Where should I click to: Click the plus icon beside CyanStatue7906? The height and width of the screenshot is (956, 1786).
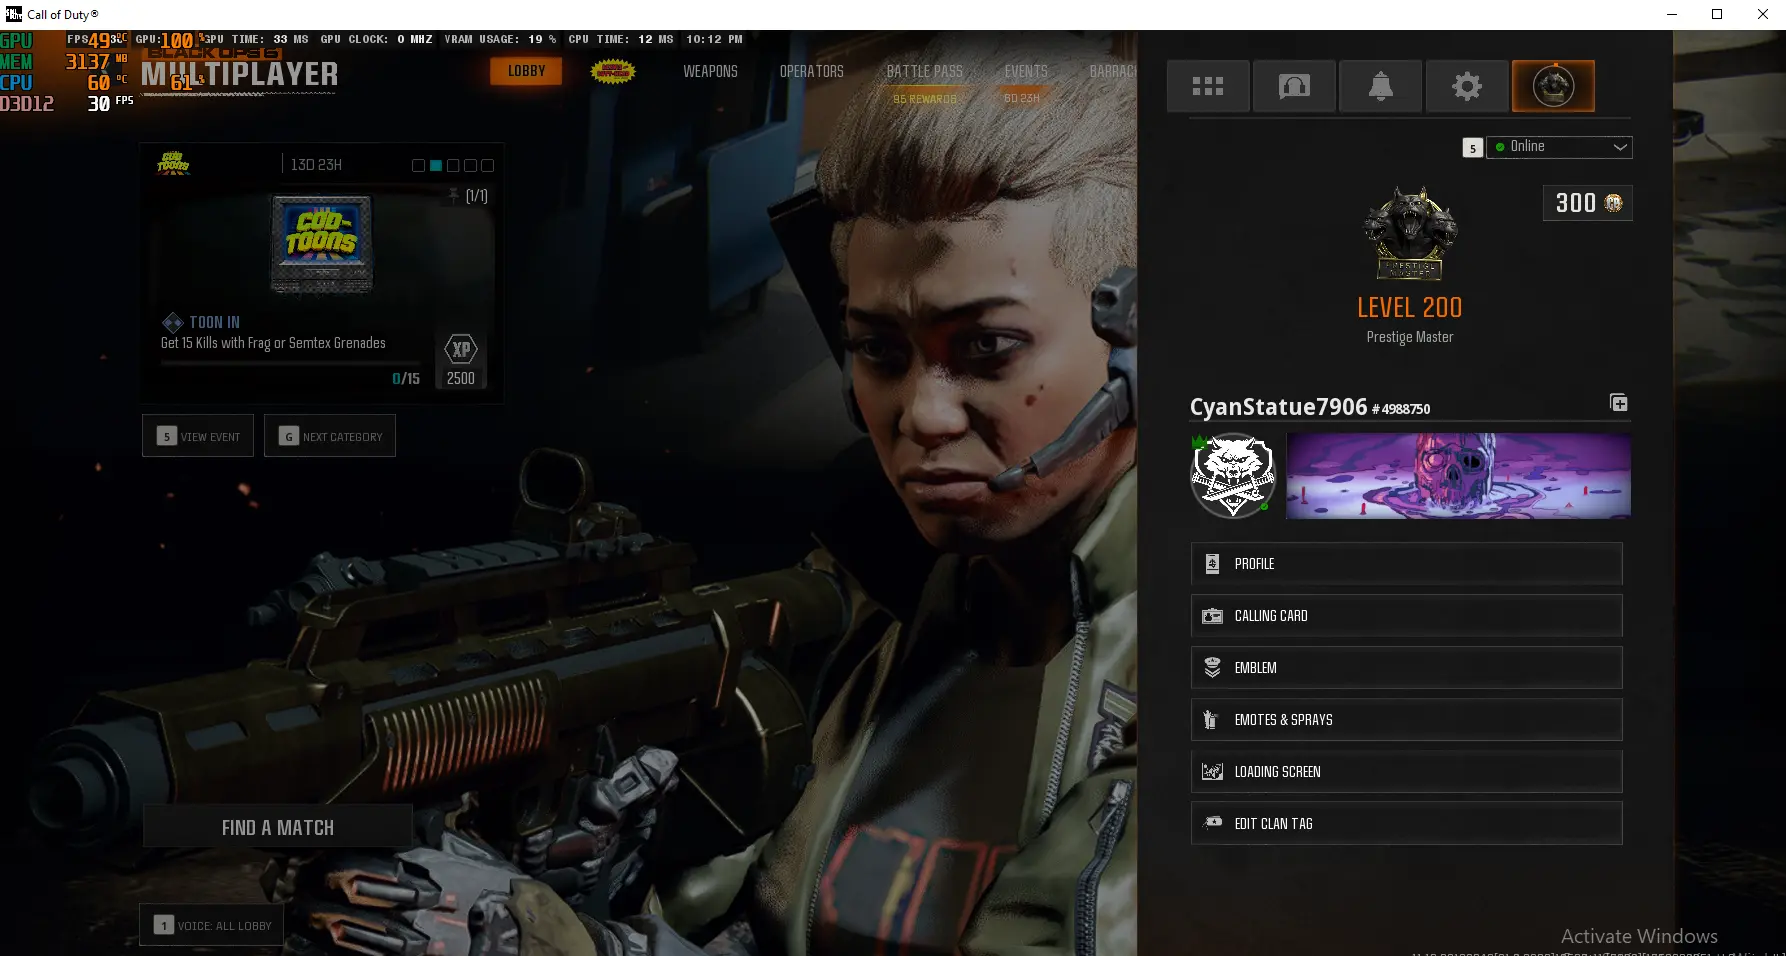(1619, 403)
